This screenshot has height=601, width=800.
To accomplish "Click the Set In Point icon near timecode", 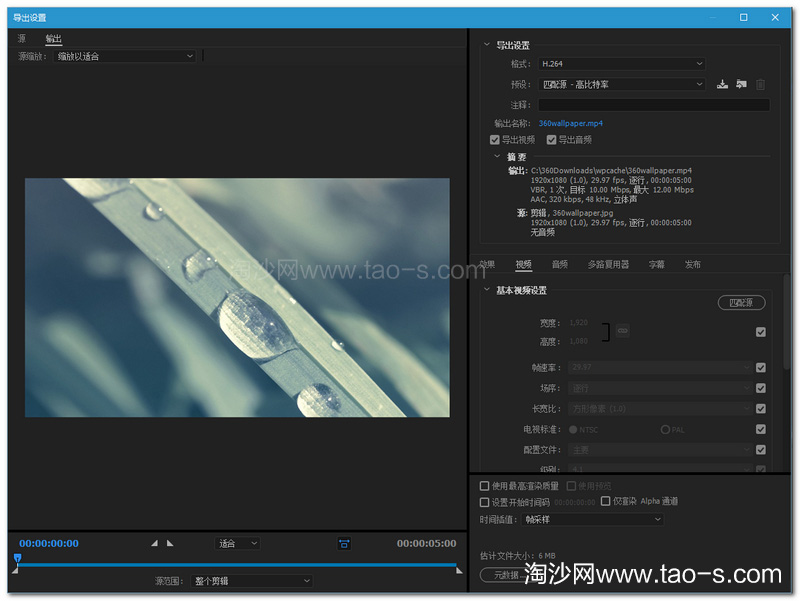I will point(153,542).
